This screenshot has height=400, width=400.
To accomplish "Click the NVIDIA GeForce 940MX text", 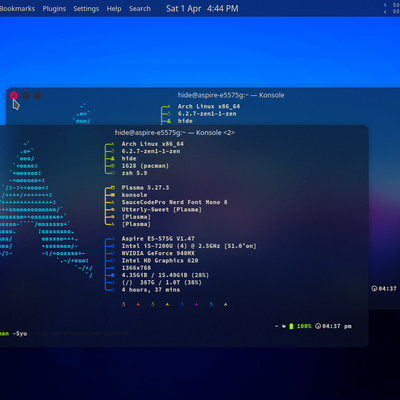I will click(x=158, y=253).
